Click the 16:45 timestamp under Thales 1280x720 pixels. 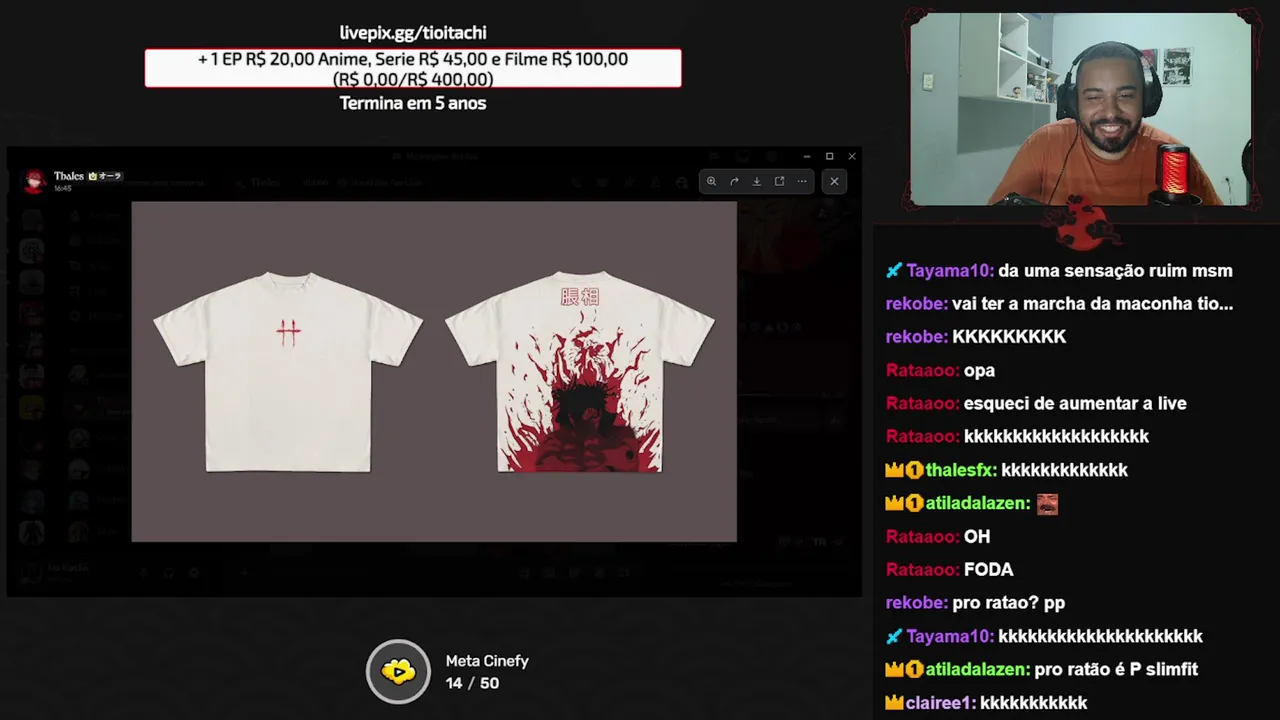[62, 188]
